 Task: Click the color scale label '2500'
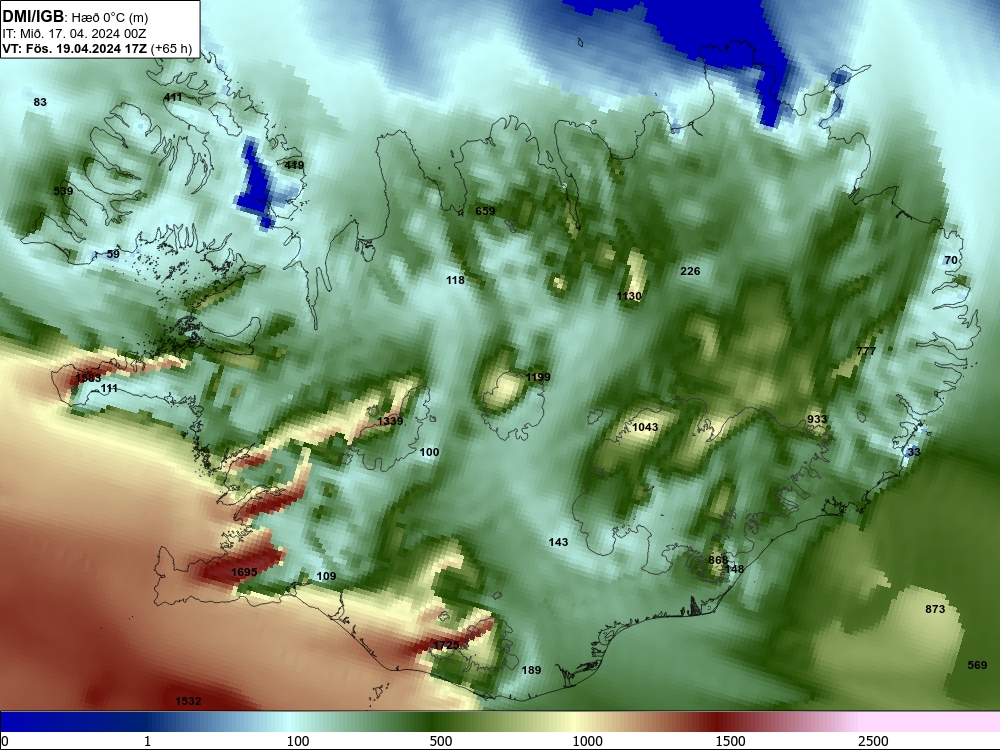pos(873,741)
